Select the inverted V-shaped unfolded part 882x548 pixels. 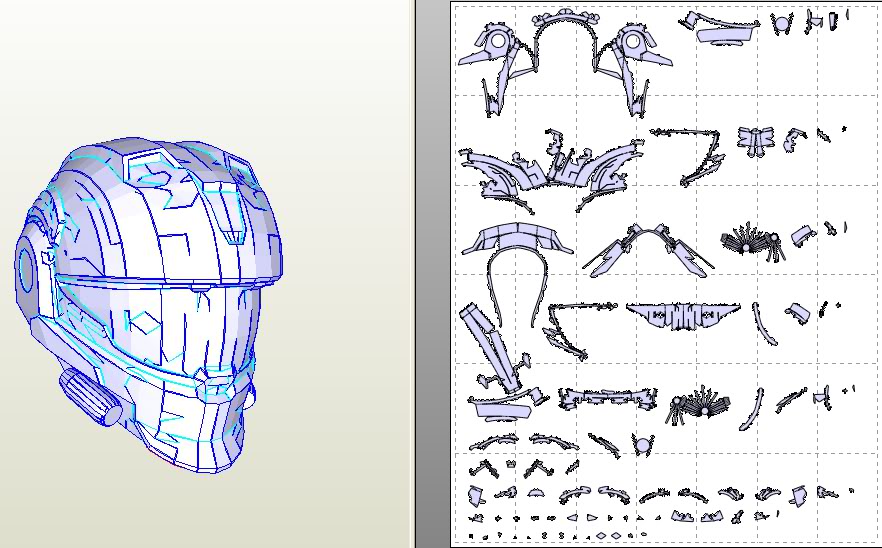click(x=649, y=249)
